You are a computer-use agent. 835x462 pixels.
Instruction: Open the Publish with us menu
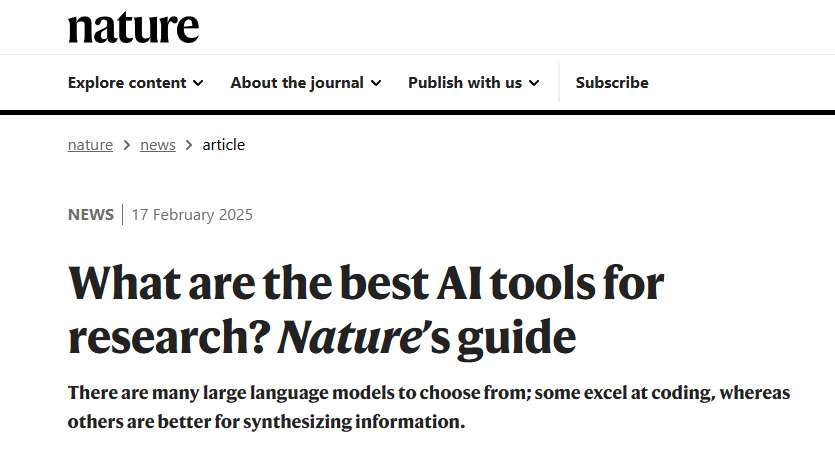click(473, 82)
